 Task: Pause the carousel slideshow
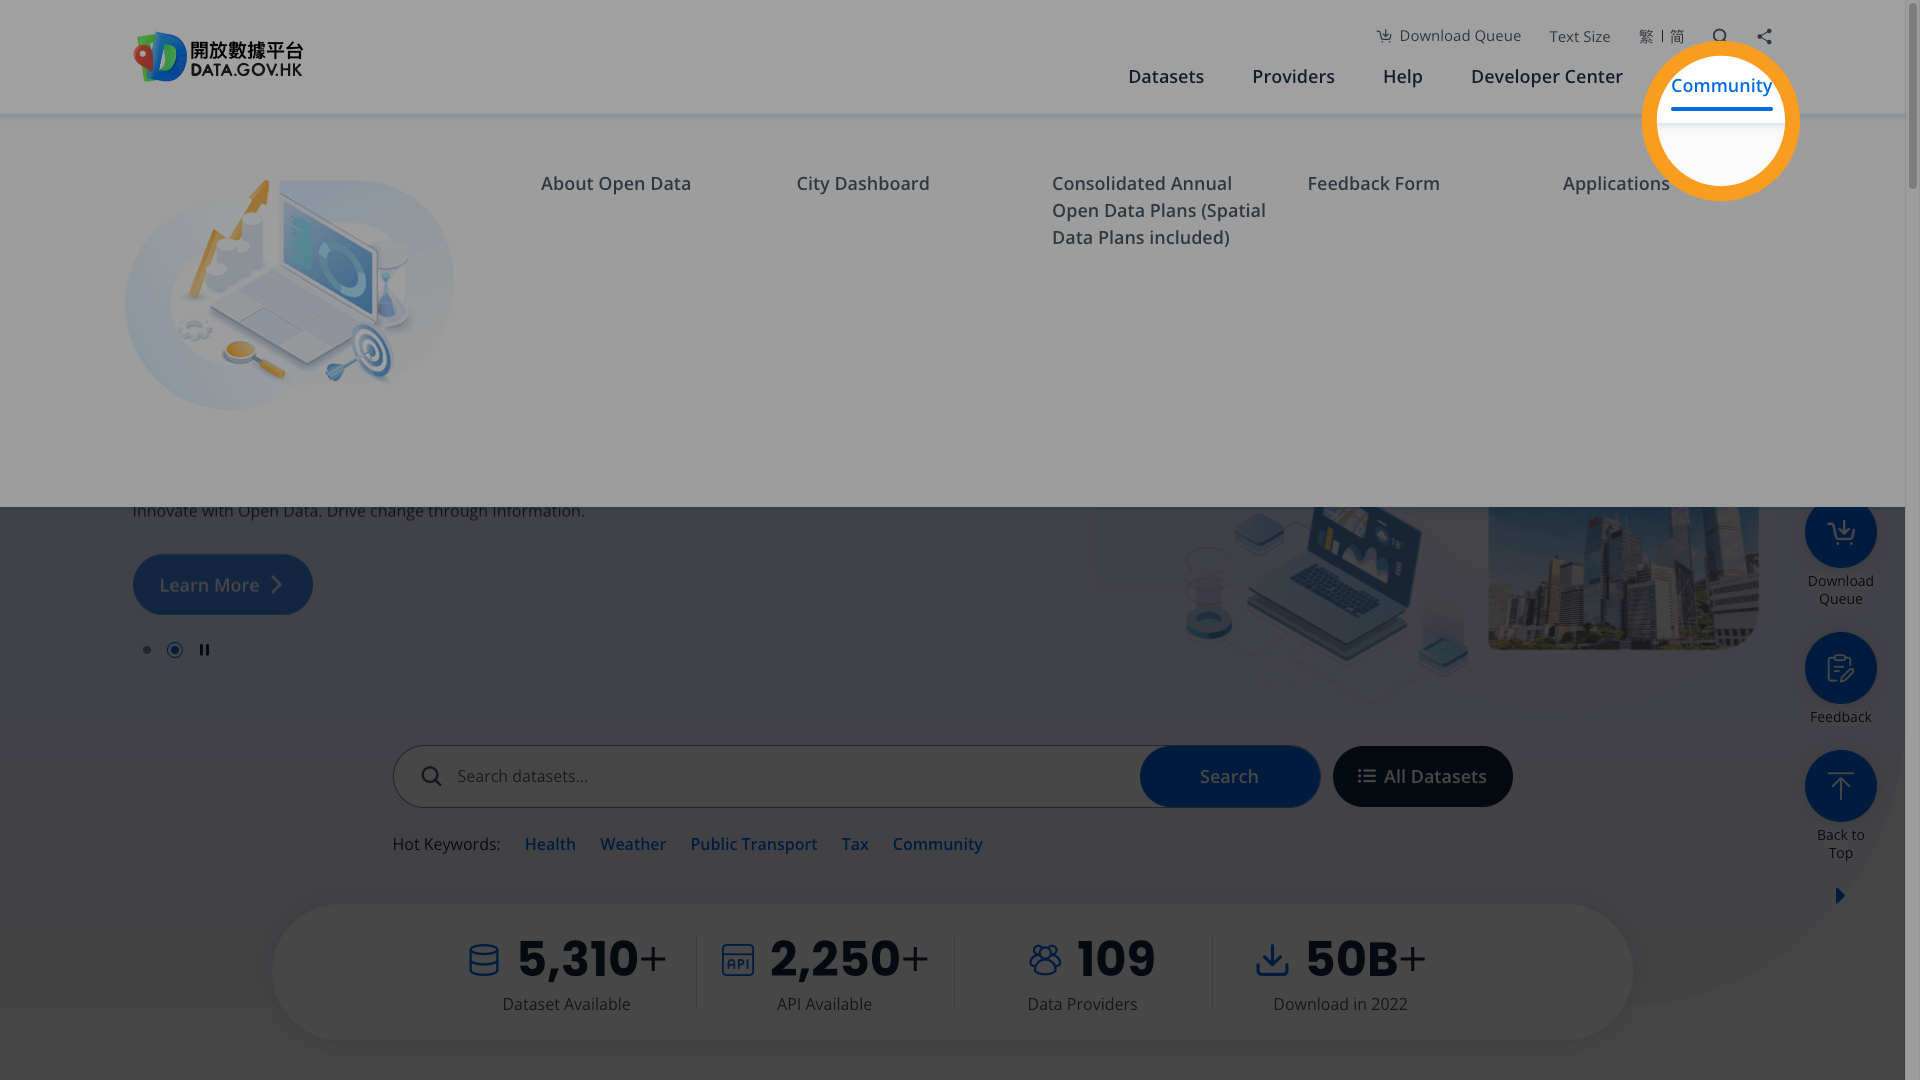coord(205,649)
